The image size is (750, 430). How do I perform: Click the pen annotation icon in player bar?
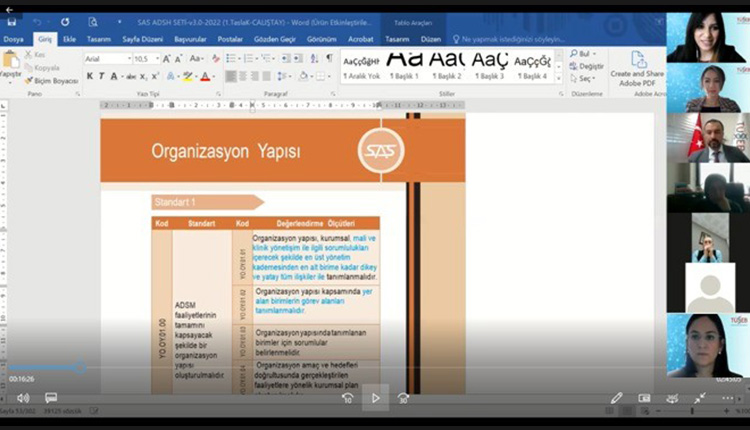[x=617, y=398]
